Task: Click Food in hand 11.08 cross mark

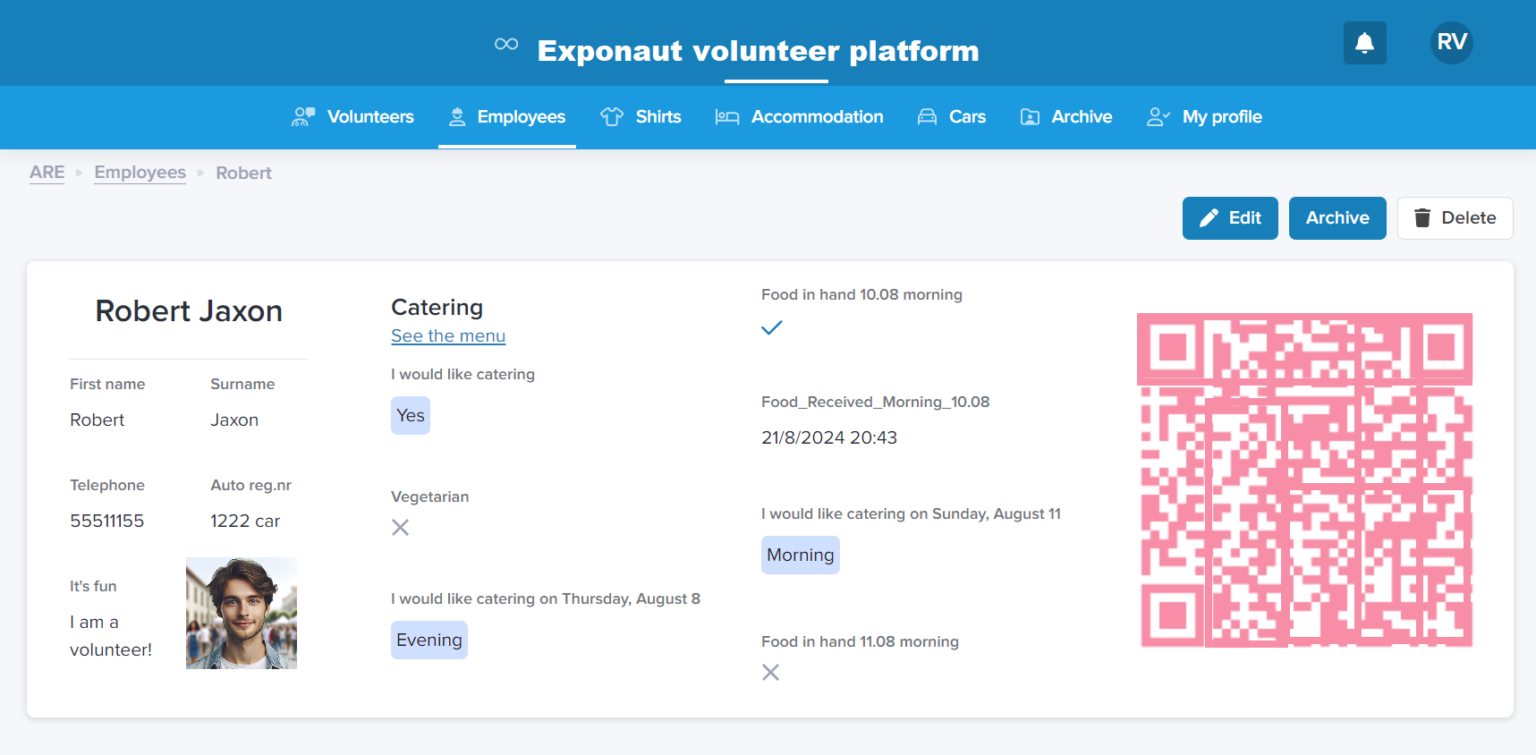Action: (x=770, y=672)
